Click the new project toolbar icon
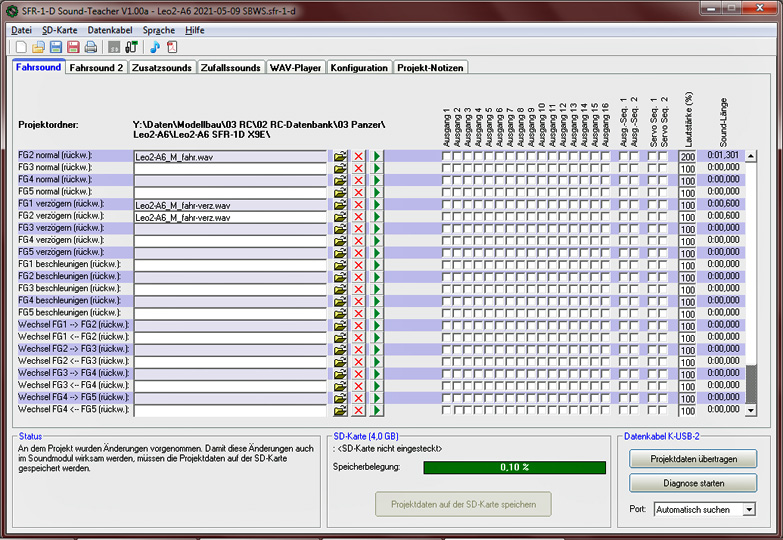This screenshot has width=783, height=540. [21, 47]
